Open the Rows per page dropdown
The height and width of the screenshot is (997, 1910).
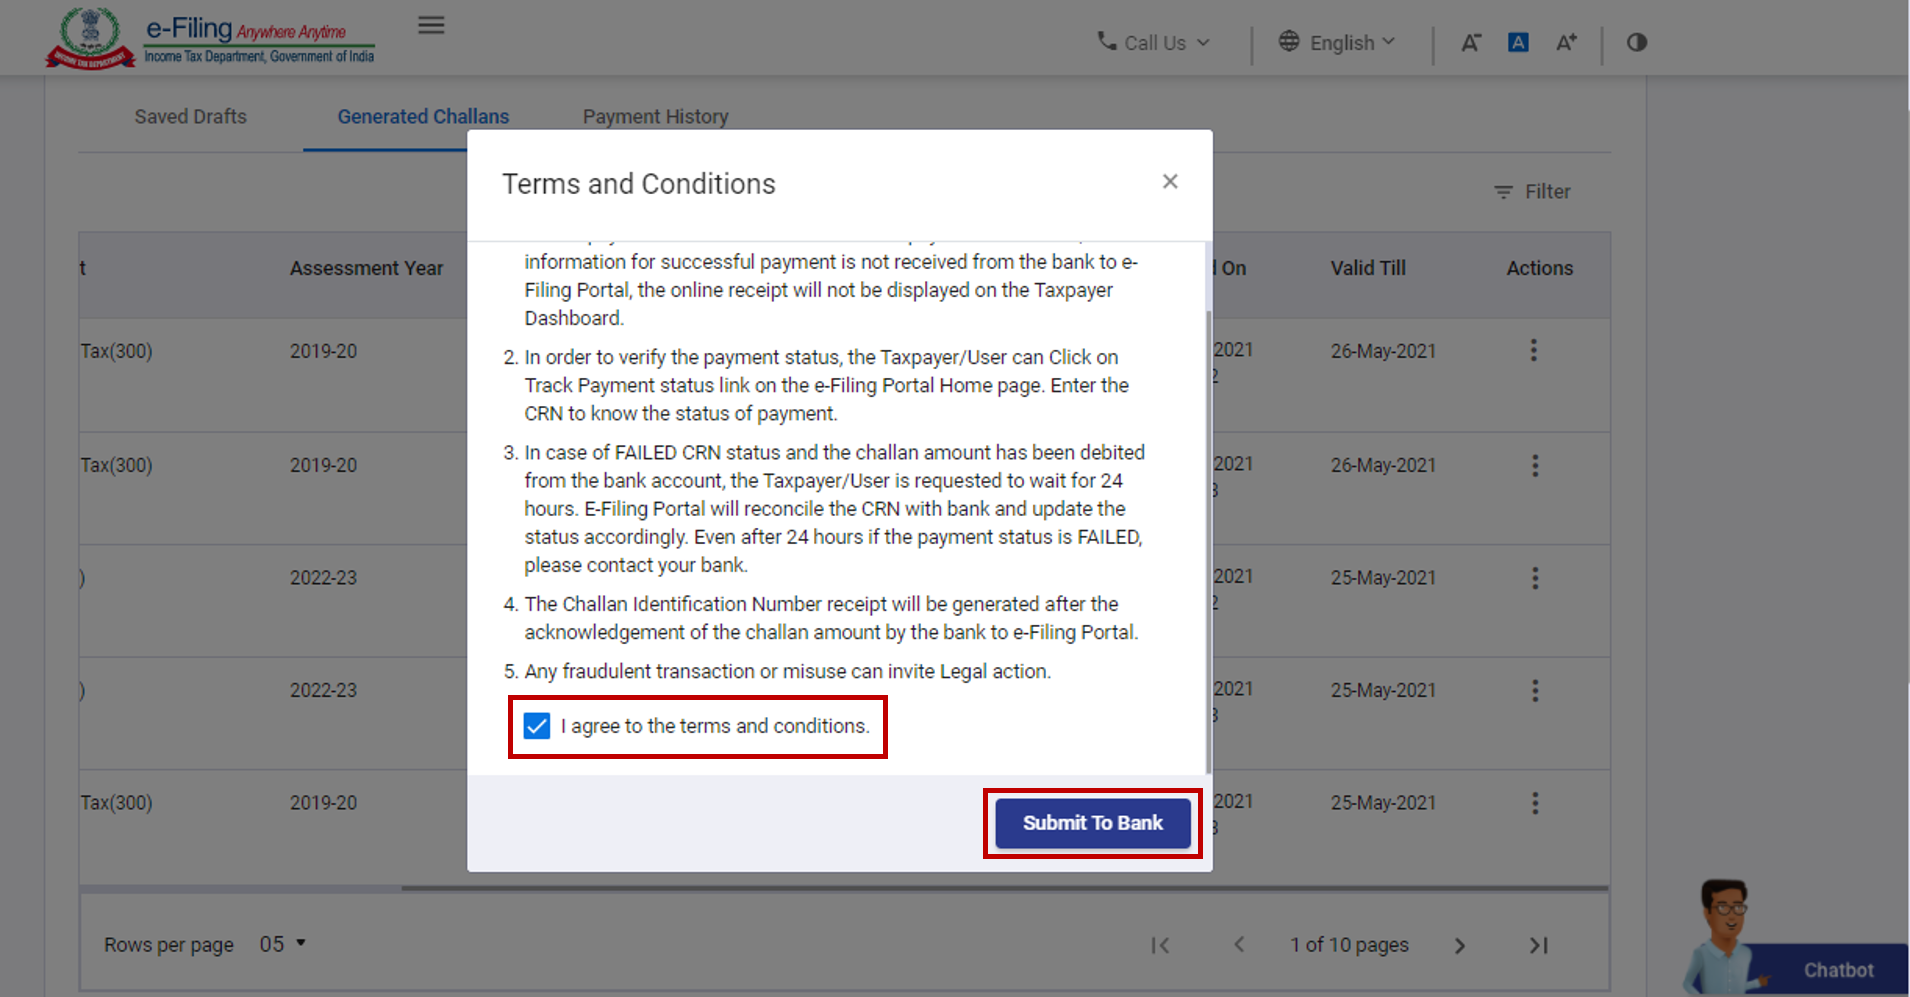[x=282, y=944]
